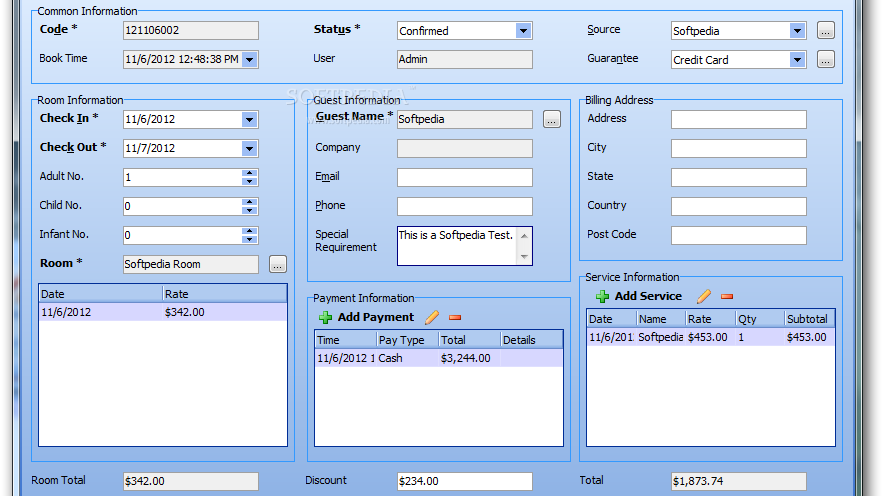This screenshot has height=496, width=883.
Task: Select the $453.00 subtotal cell
Action: pyautogui.click(x=809, y=337)
